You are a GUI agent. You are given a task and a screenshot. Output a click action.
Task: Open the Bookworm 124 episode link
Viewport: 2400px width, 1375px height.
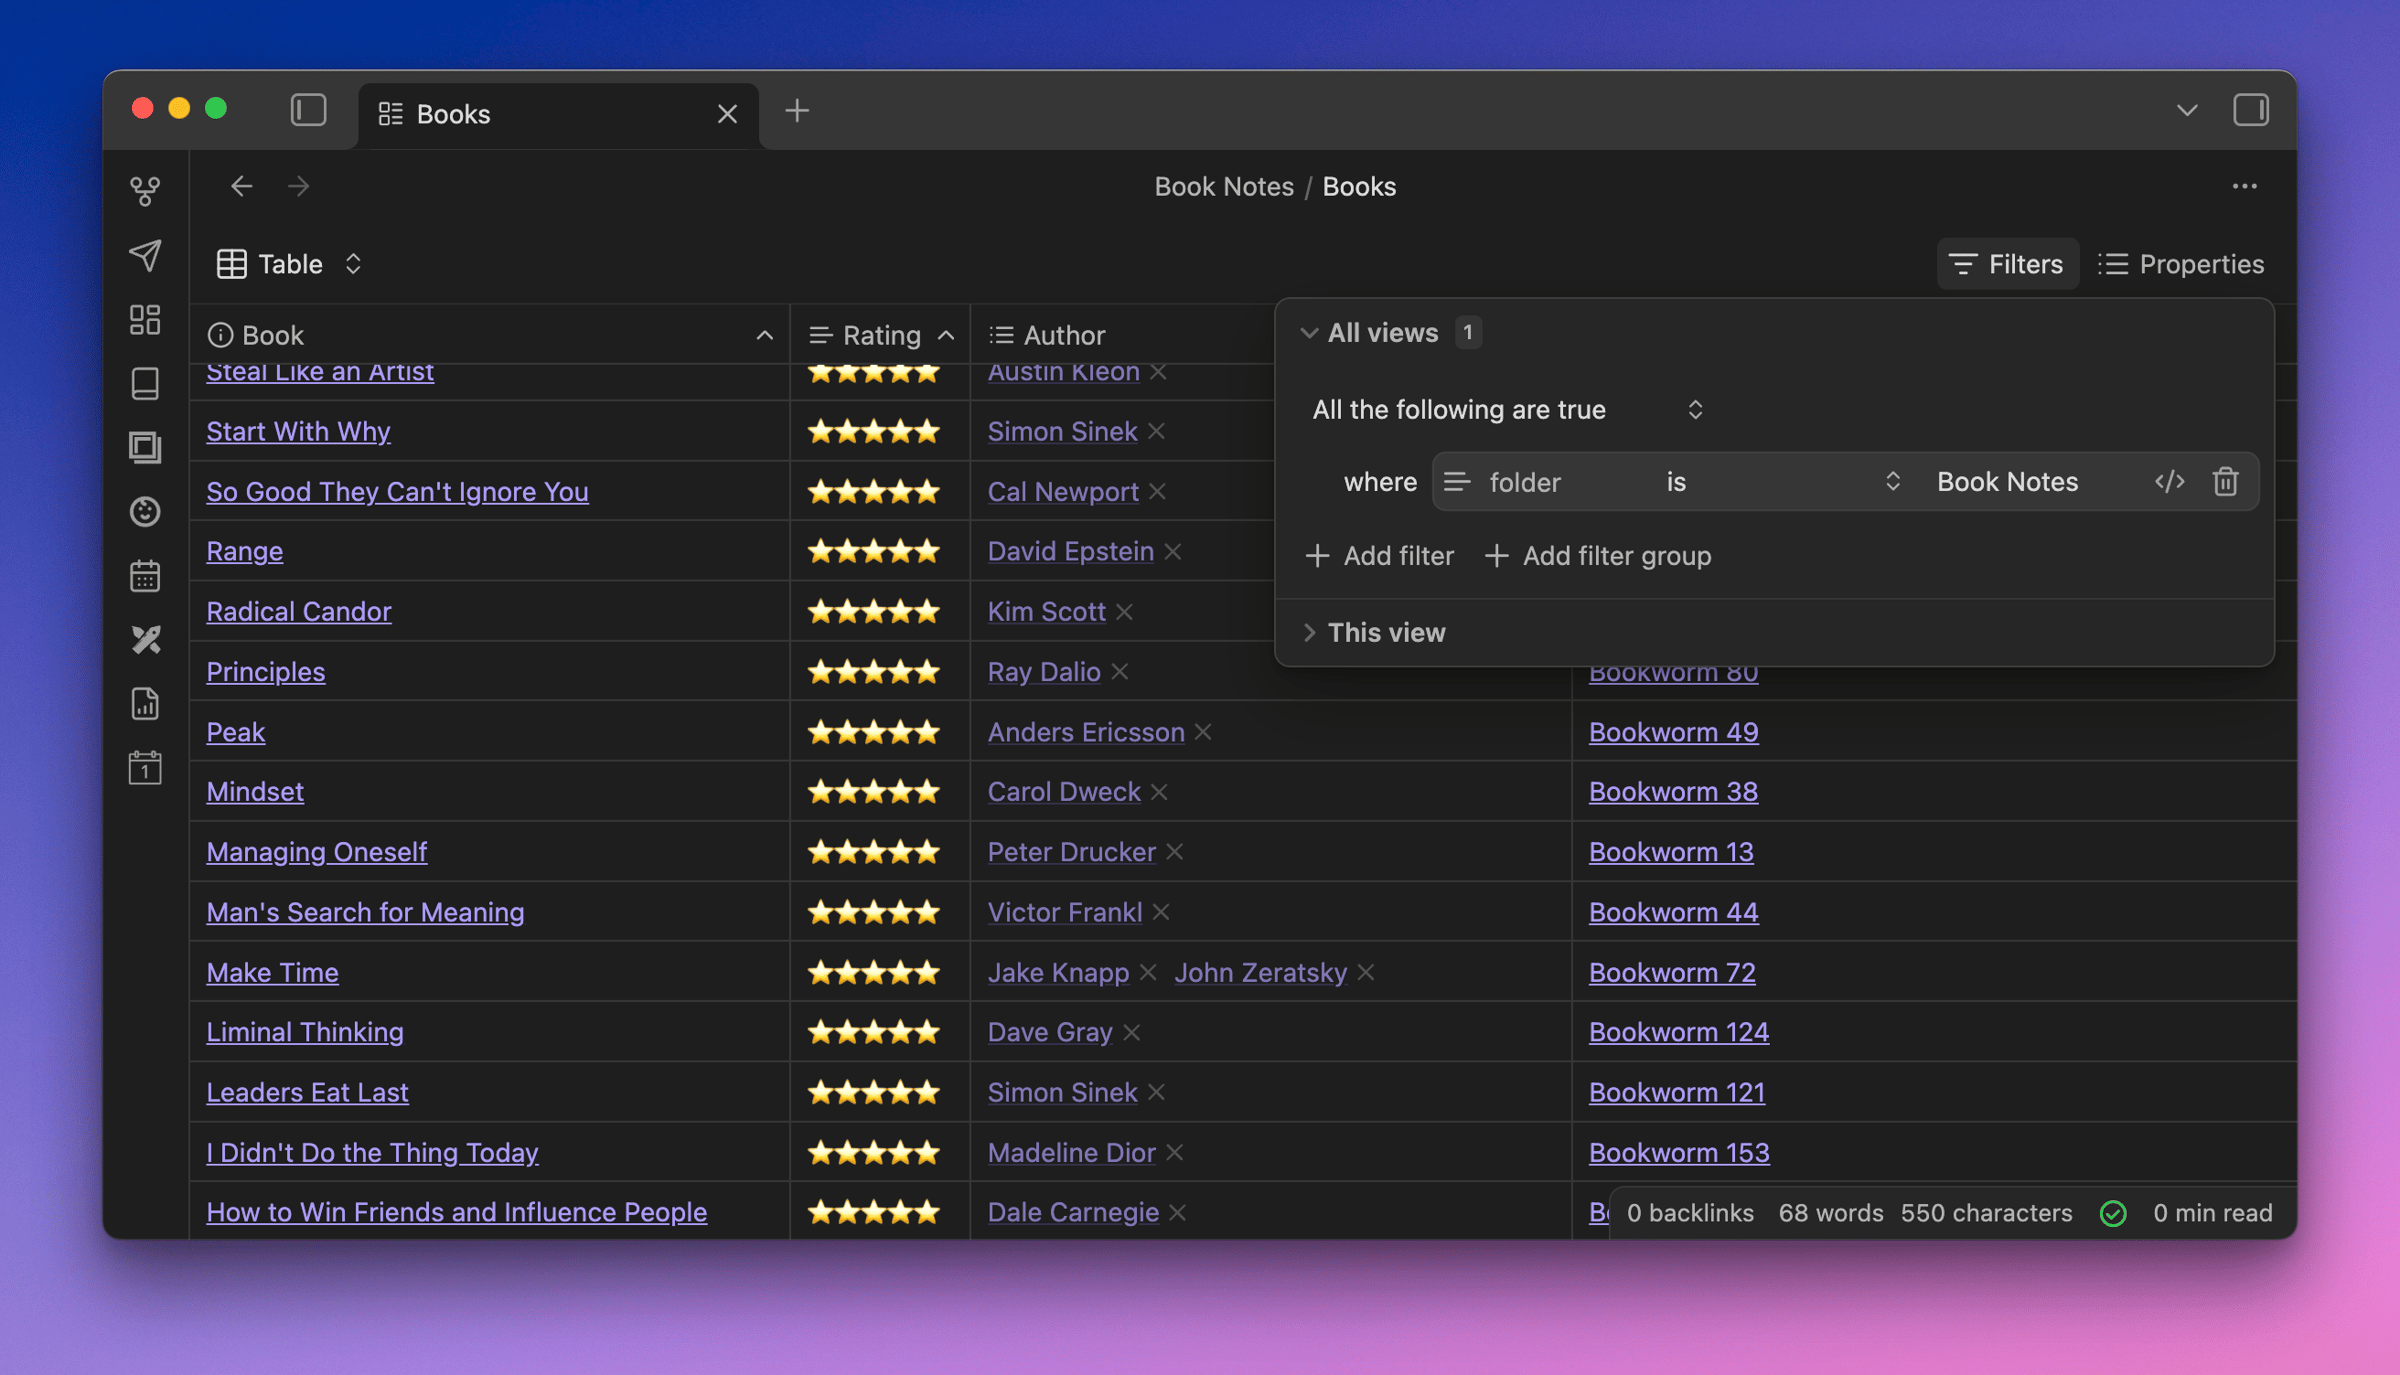(x=1679, y=1032)
